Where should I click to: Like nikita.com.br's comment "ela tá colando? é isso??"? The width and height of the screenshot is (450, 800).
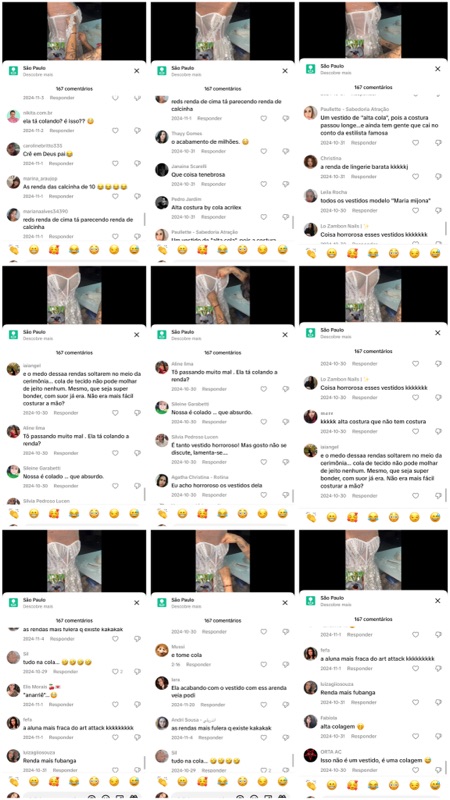pyautogui.click(x=115, y=131)
